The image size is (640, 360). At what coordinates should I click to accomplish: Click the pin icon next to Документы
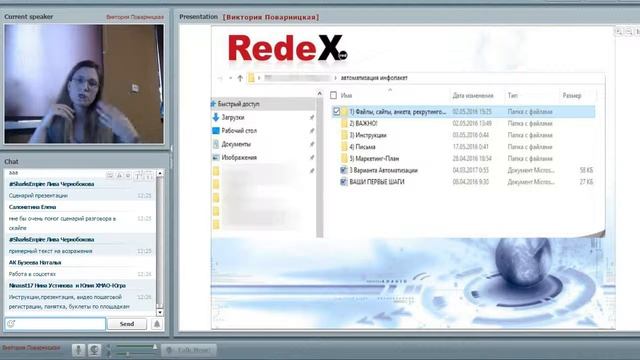[x=312, y=144]
